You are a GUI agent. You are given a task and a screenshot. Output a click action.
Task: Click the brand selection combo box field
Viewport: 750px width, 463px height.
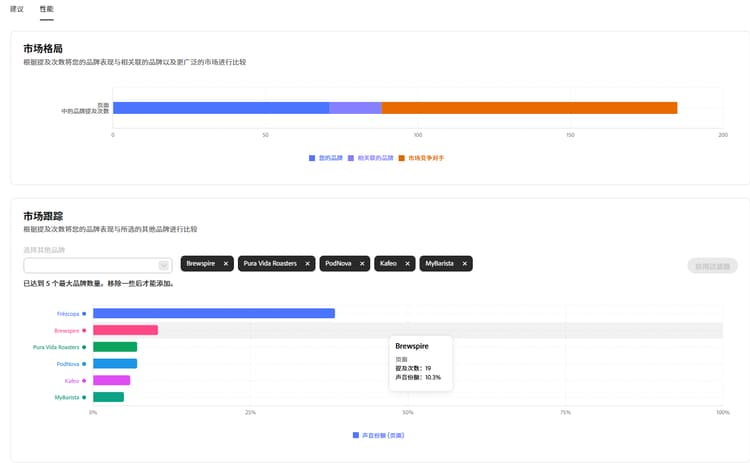[x=98, y=265]
